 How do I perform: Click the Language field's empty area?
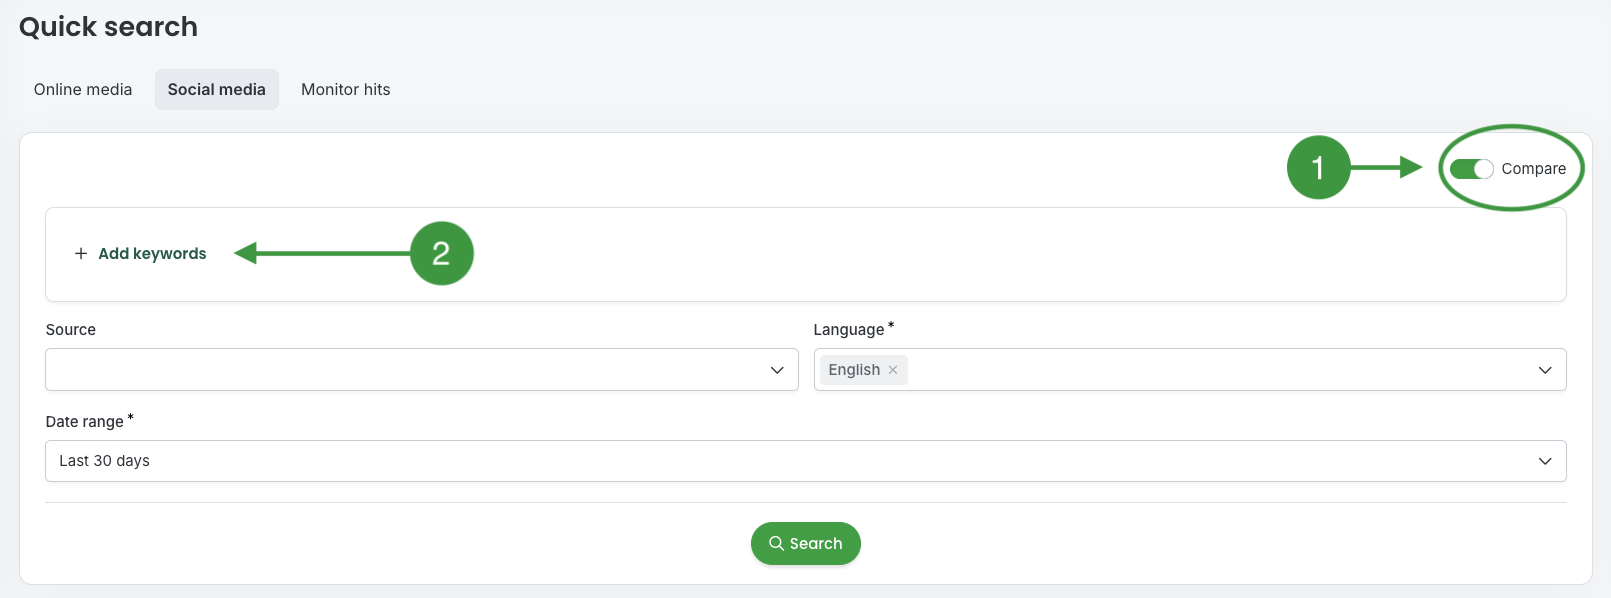(x=1200, y=370)
